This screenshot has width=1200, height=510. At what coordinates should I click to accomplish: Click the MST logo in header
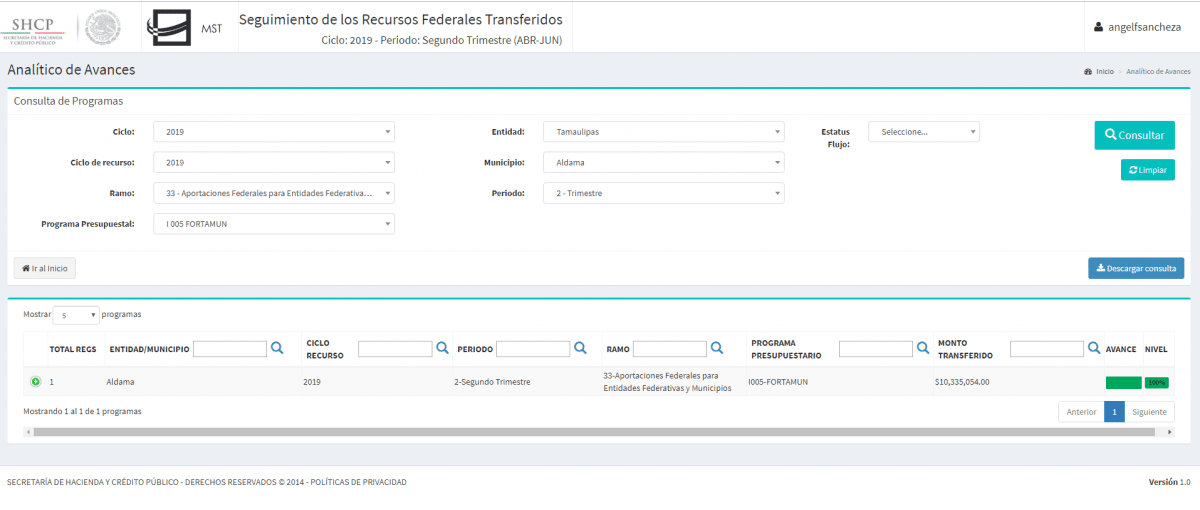coord(186,27)
